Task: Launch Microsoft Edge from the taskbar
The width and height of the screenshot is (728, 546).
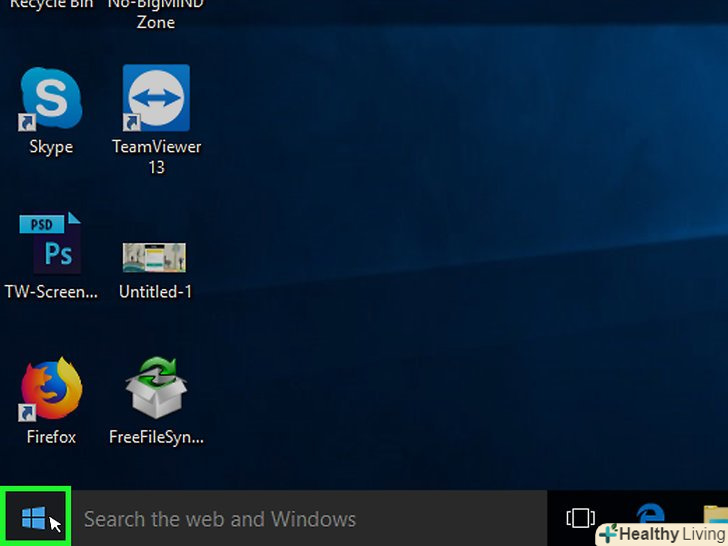Action: click(650, 514)
